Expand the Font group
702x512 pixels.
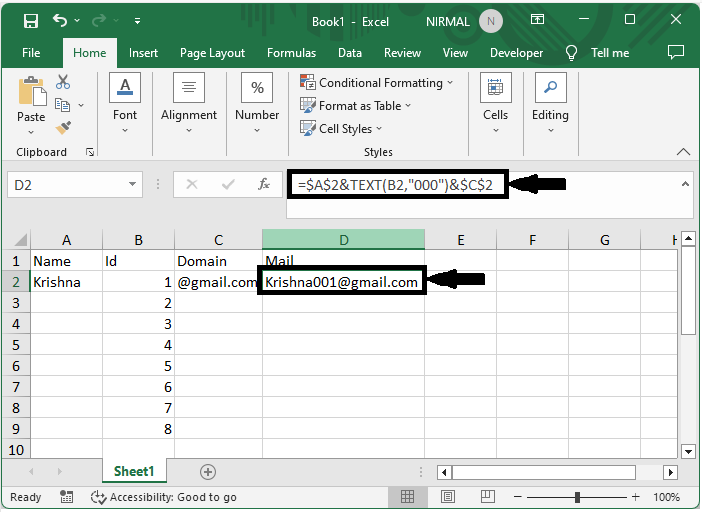125,103
